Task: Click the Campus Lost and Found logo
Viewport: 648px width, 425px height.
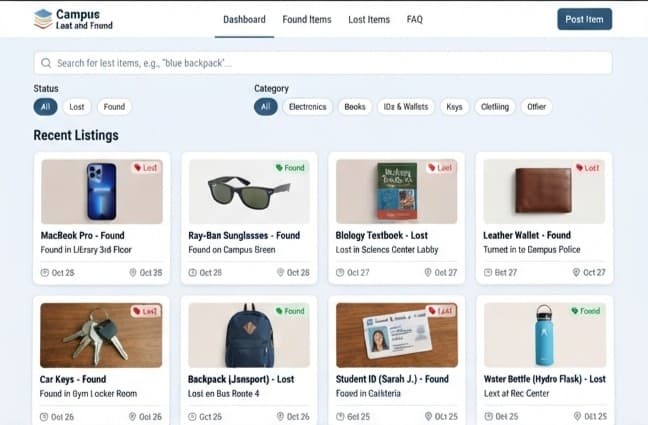Action: (x=73, y=19)
